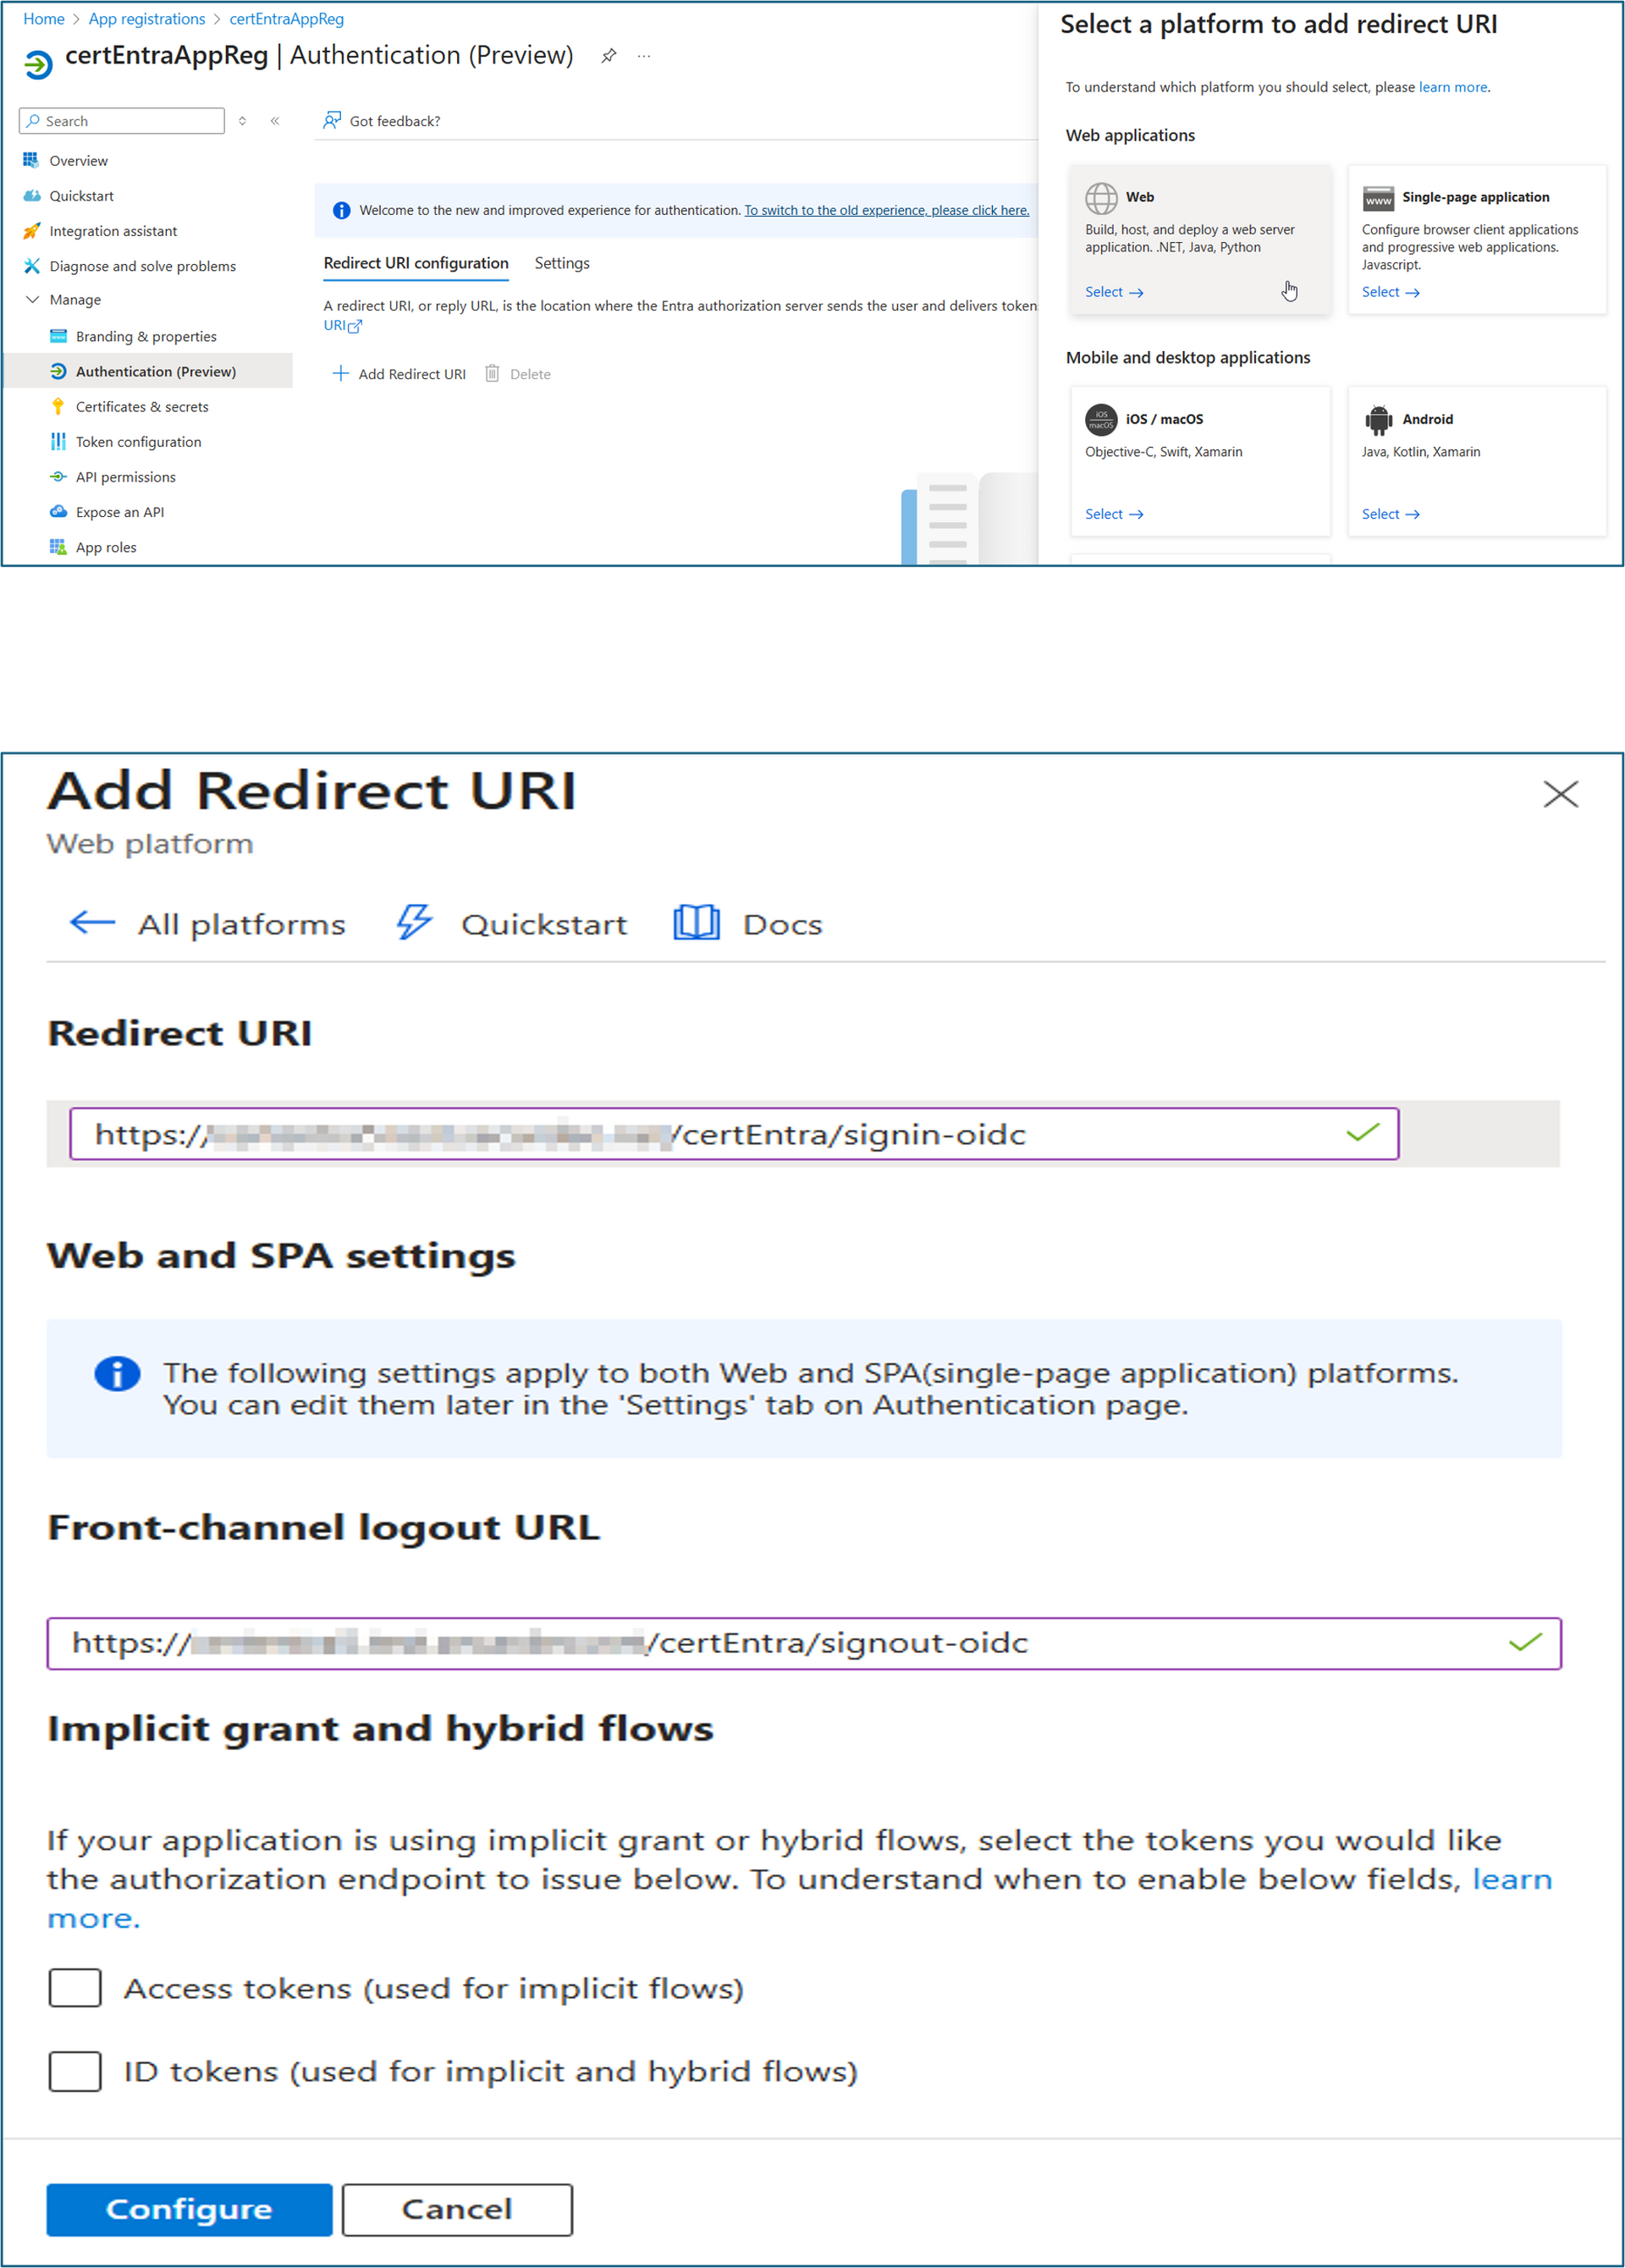Go back using the All platforms arrow
1625x2268 pixels.
coord(92,922)
